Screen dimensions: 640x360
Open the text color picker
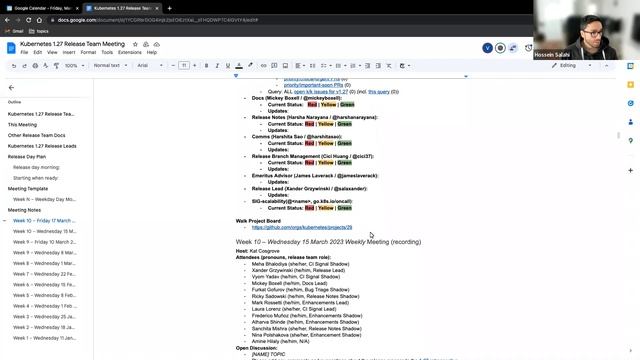pos(239,66)
